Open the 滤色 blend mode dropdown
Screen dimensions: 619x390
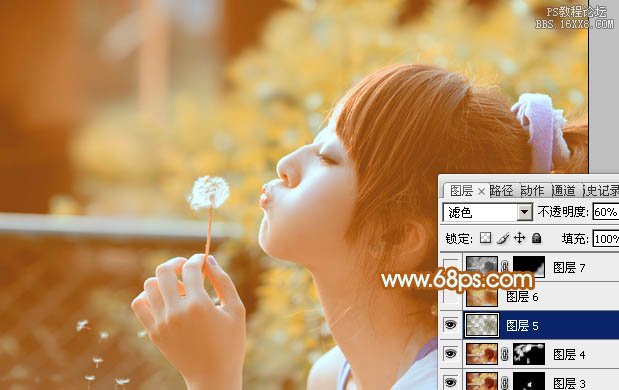(x=525, y=212)
